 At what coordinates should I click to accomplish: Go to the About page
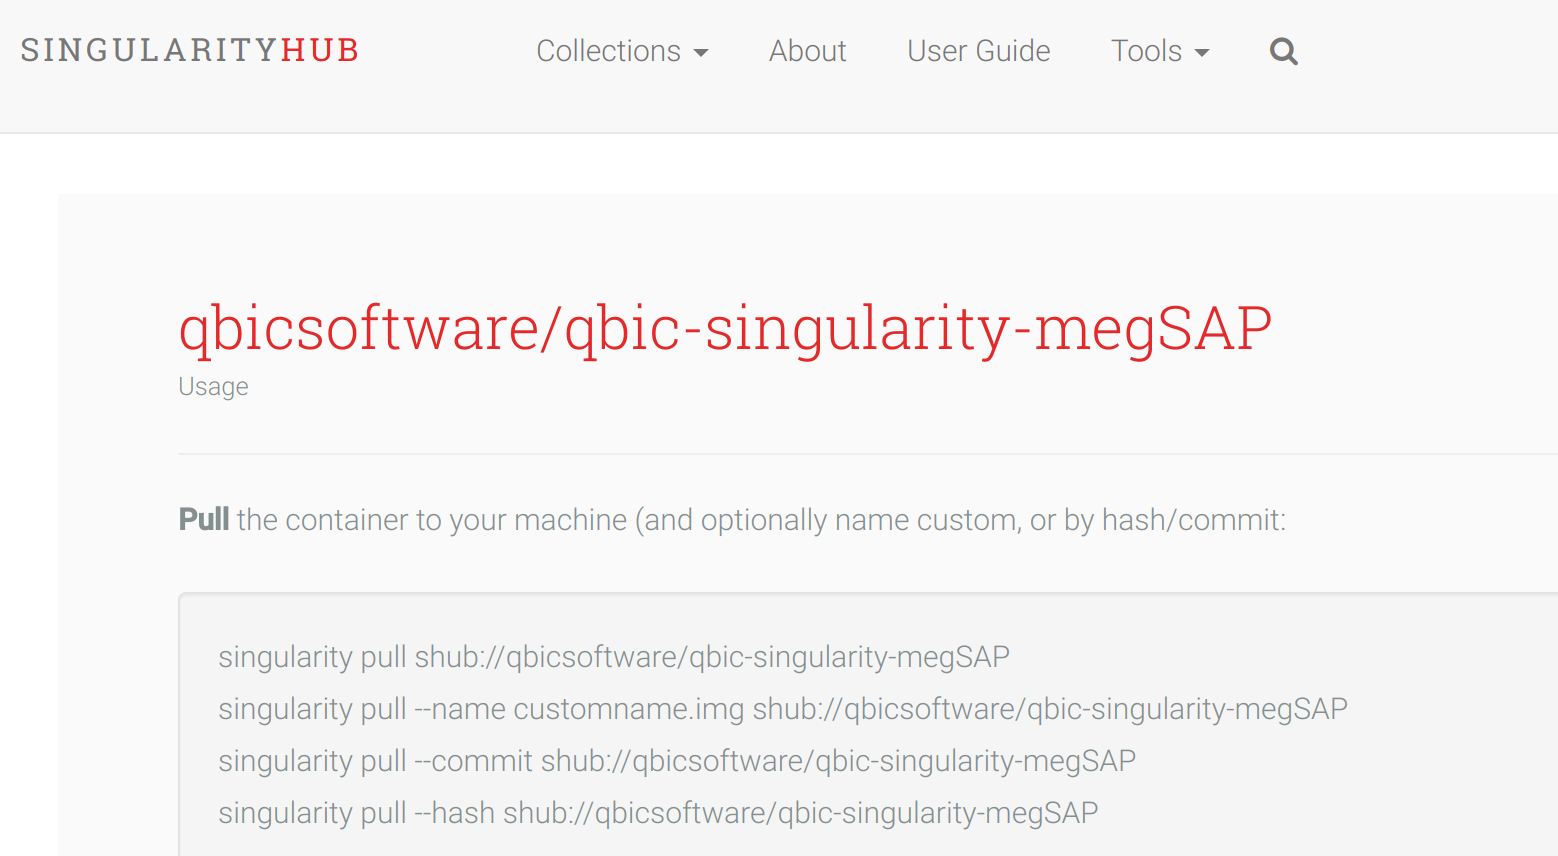pyautogui.click(x=807, y=51)
